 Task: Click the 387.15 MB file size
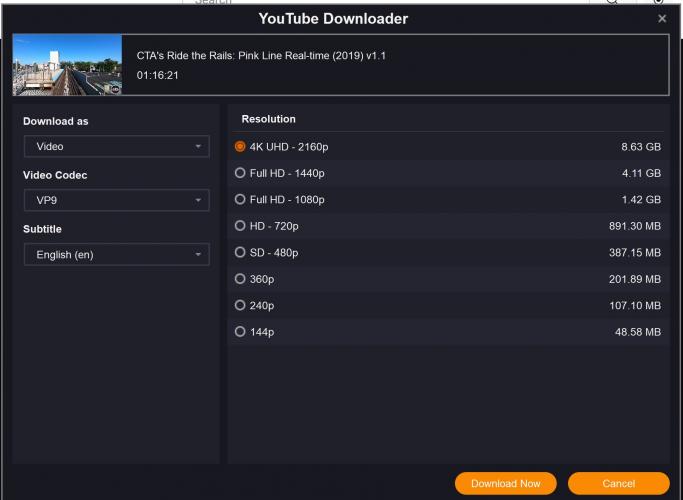coord(635,253)
